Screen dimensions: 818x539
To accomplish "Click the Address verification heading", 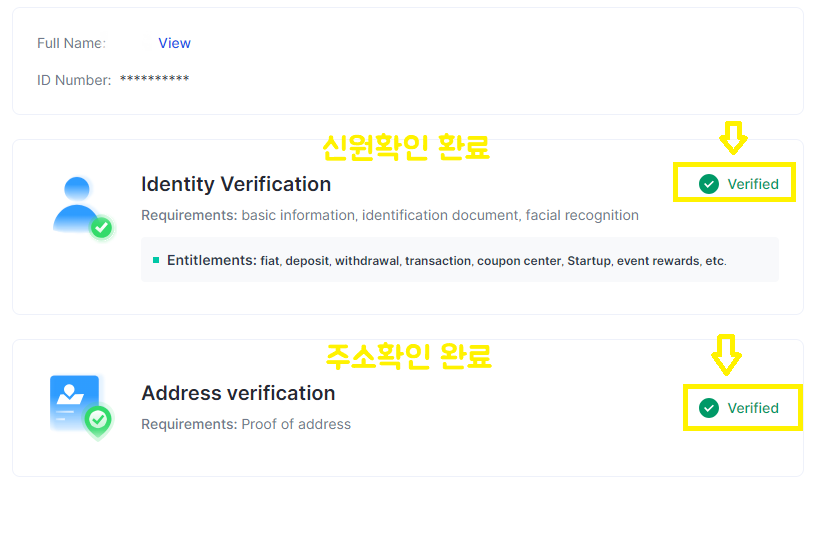I will coord(238,393).
